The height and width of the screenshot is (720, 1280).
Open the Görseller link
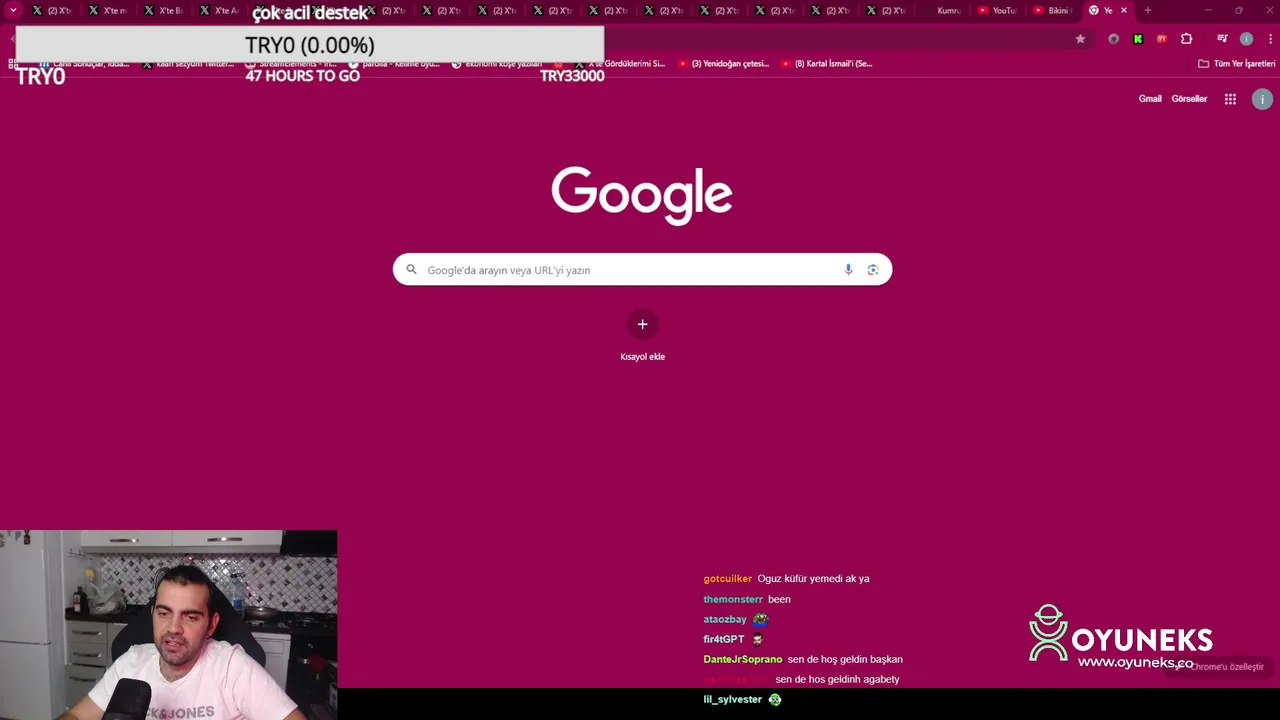point(1189,99)
